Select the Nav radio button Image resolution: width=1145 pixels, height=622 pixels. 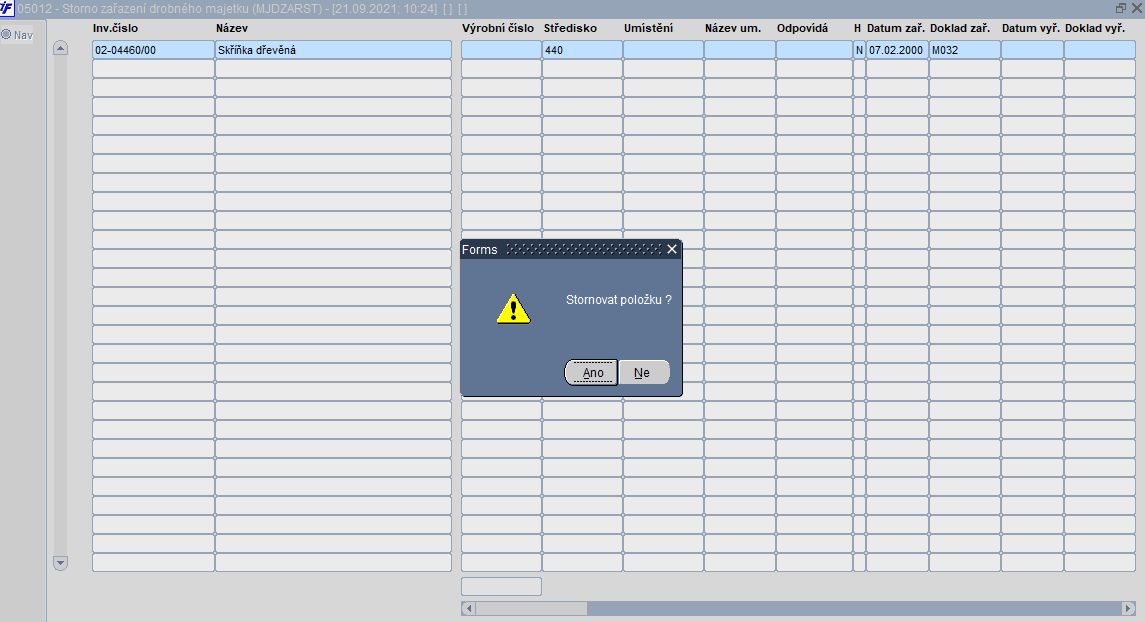7,34
